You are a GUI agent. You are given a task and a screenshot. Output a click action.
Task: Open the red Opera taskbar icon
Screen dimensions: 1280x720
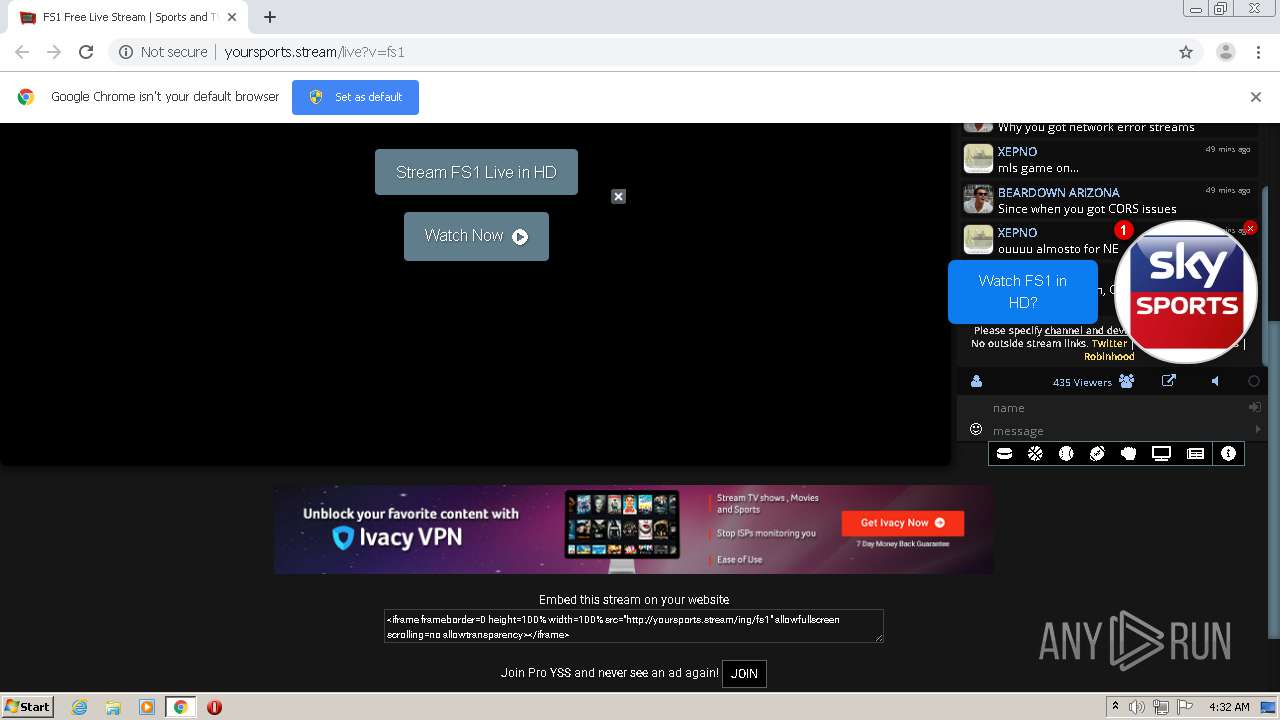[214, 707]
